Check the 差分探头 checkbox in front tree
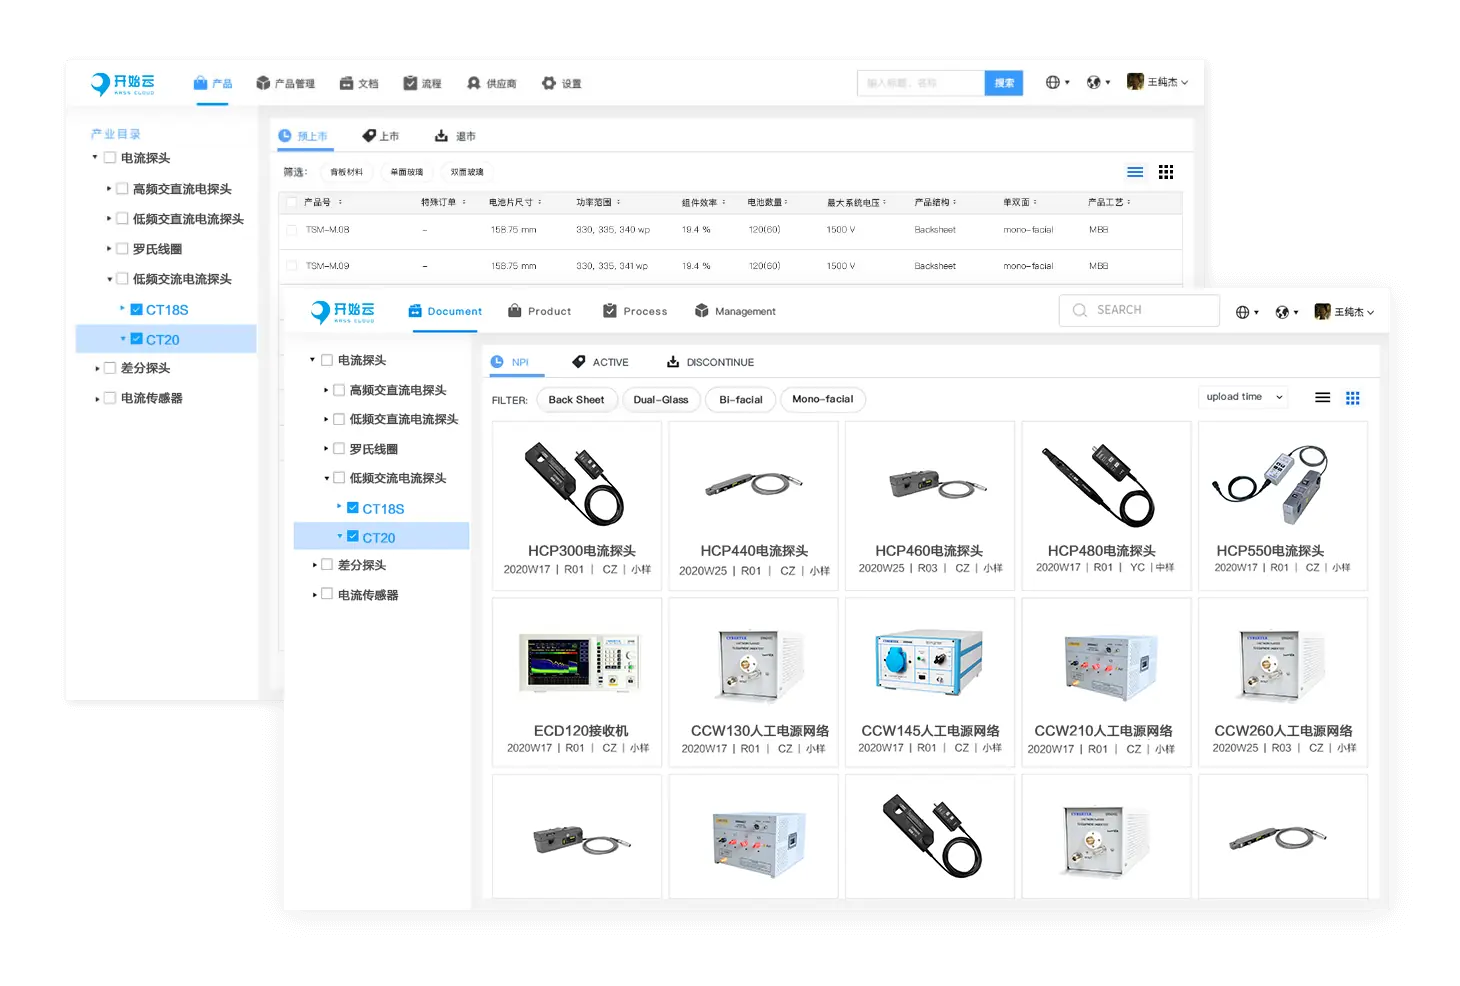The height and width of the screenshot is (986, 1460). 327,565
